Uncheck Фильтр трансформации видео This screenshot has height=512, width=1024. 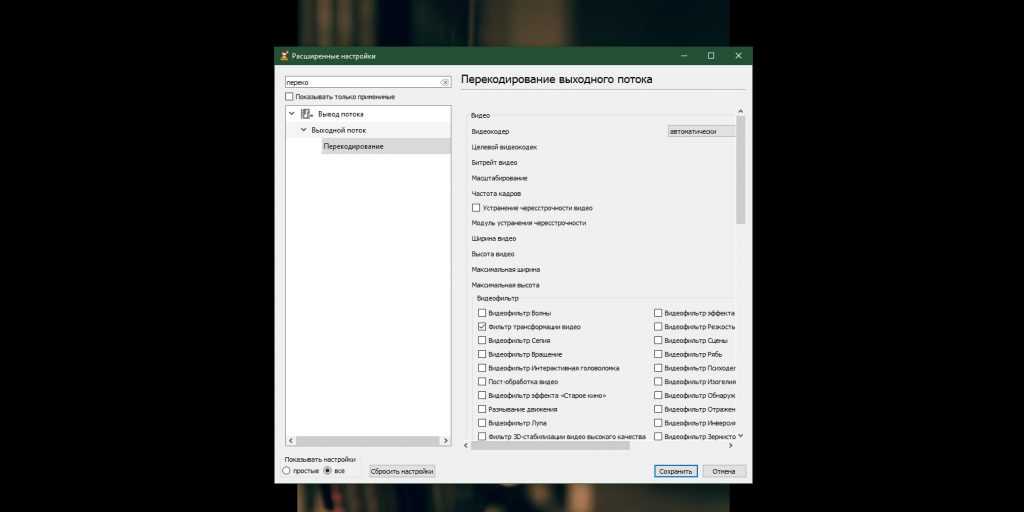[482, 327]
